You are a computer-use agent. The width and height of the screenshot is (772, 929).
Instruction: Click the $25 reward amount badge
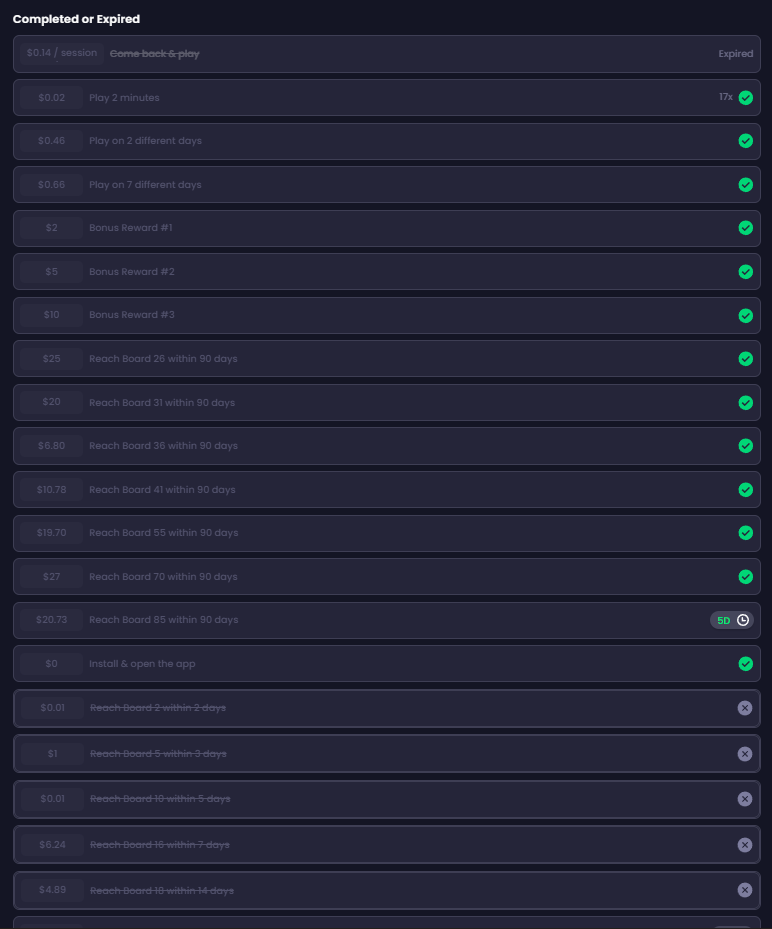[52, 358]
